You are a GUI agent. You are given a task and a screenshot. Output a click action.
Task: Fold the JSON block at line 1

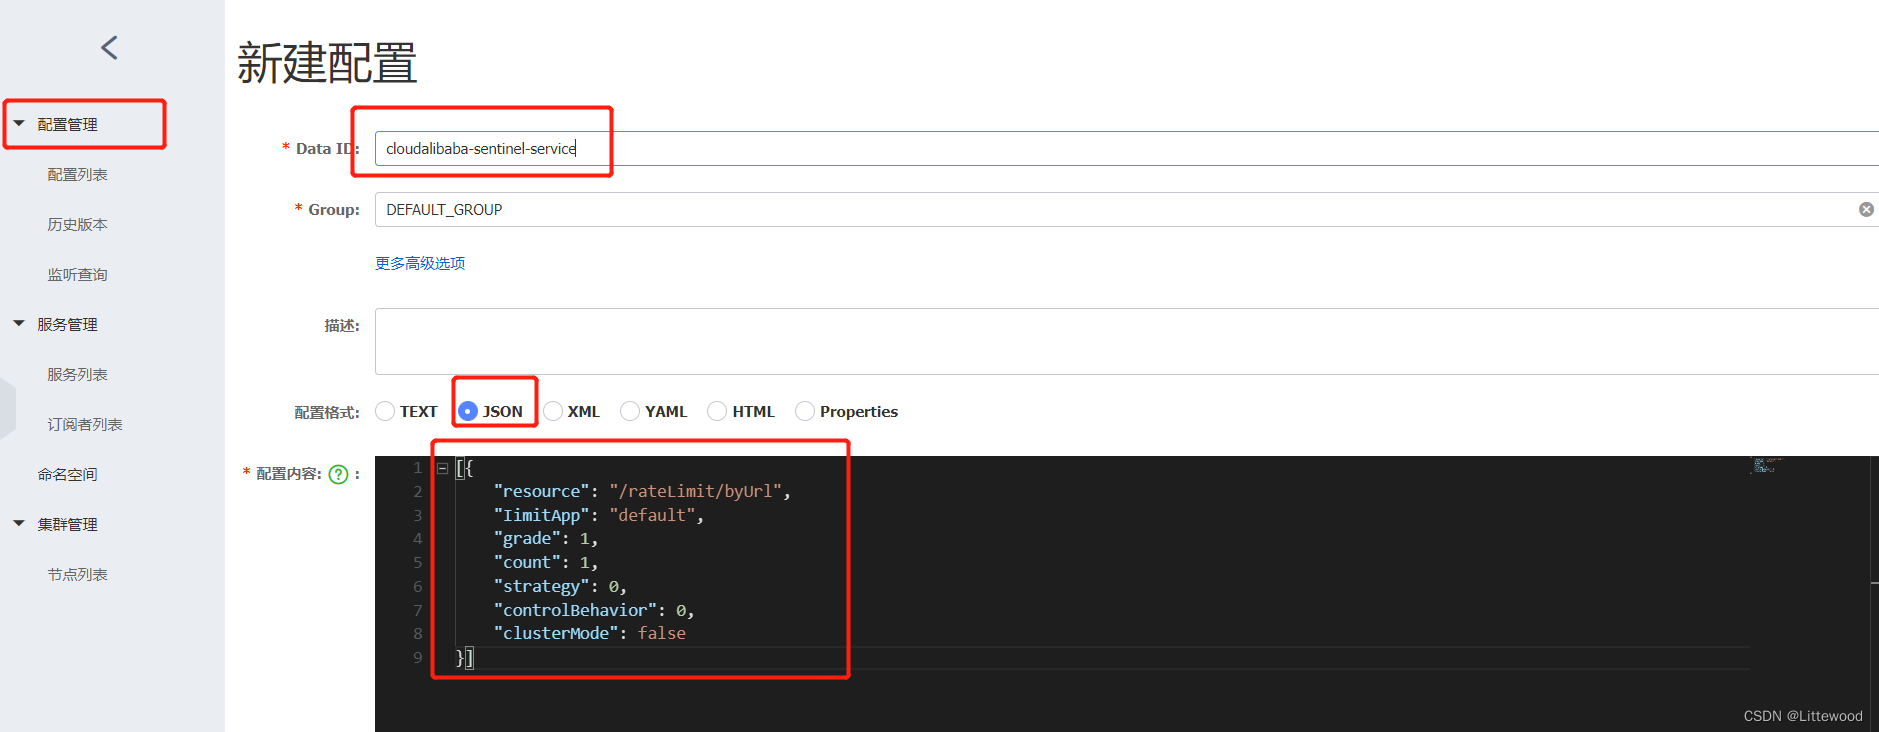click(442, 468)
